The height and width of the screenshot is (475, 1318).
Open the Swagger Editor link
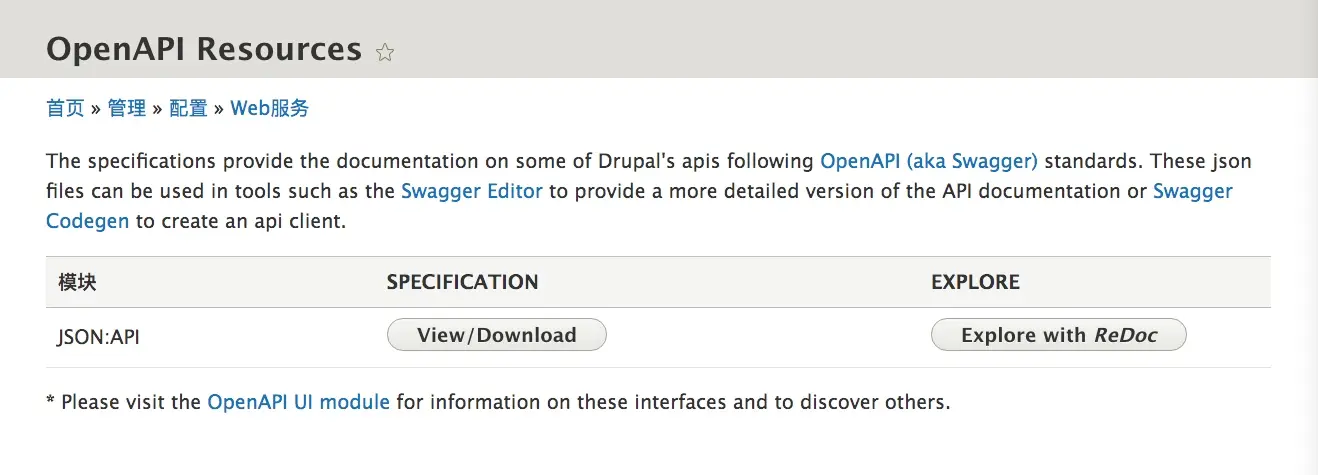[x=472, y=191]
